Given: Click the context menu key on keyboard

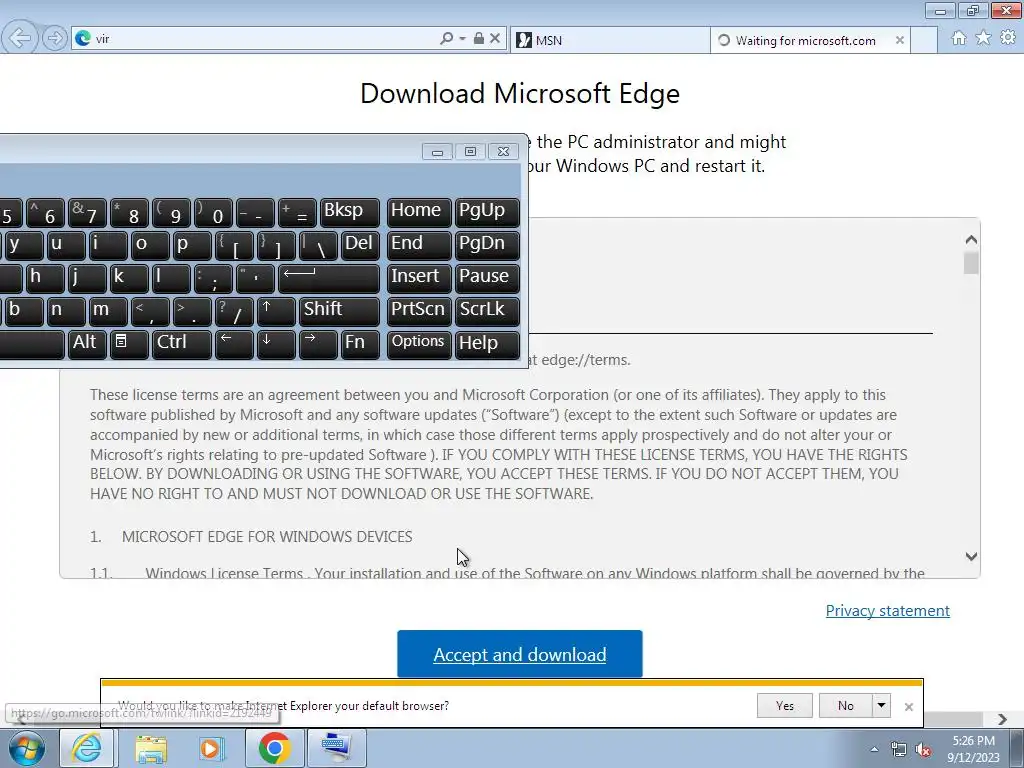Looking at the screenshot, I should click(129, 344).
